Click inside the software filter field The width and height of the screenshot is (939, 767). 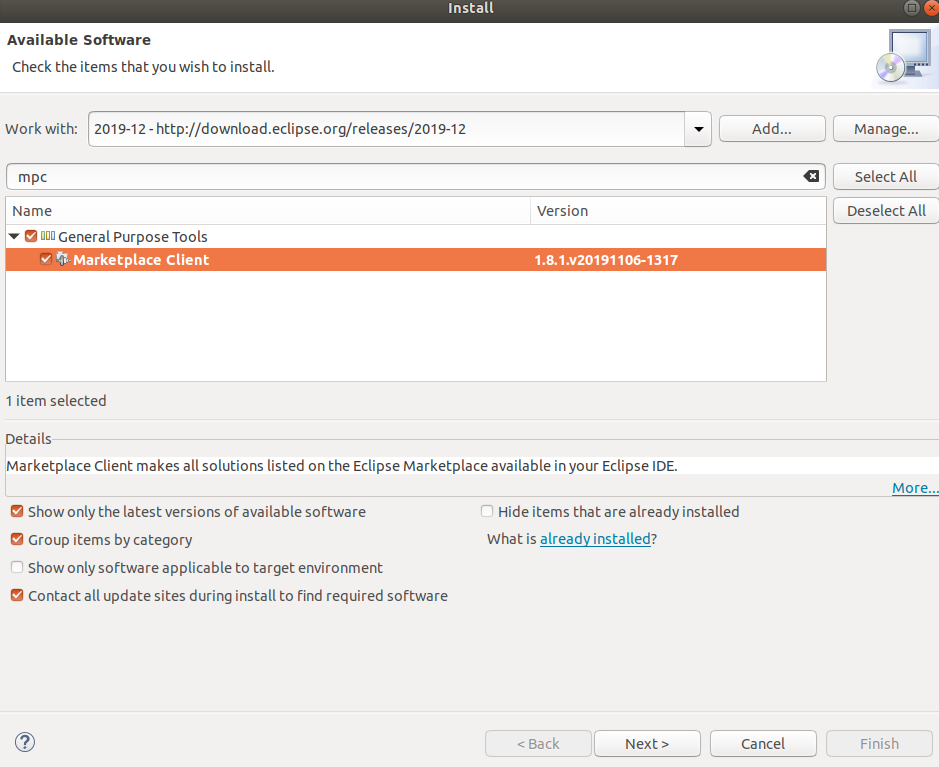coord(400,176)
